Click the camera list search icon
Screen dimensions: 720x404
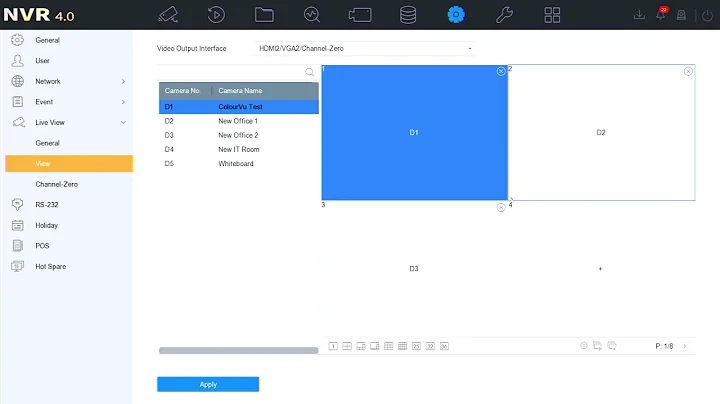309,72
